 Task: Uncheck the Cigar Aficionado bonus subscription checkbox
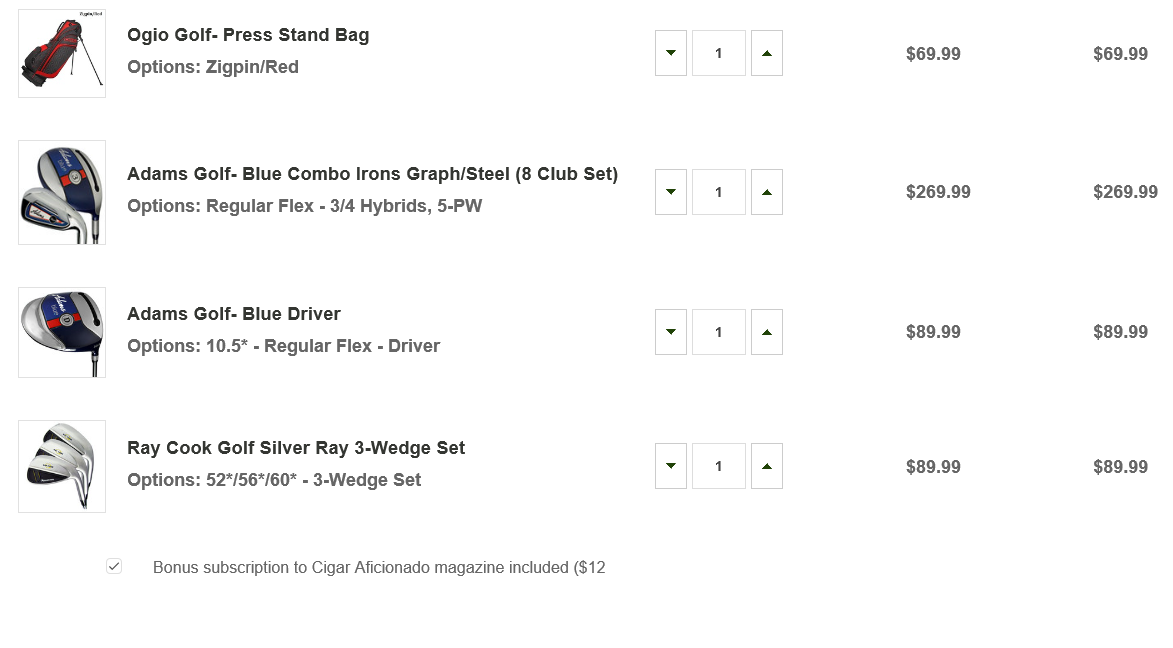pyautogui.click(x=114, y=567)
